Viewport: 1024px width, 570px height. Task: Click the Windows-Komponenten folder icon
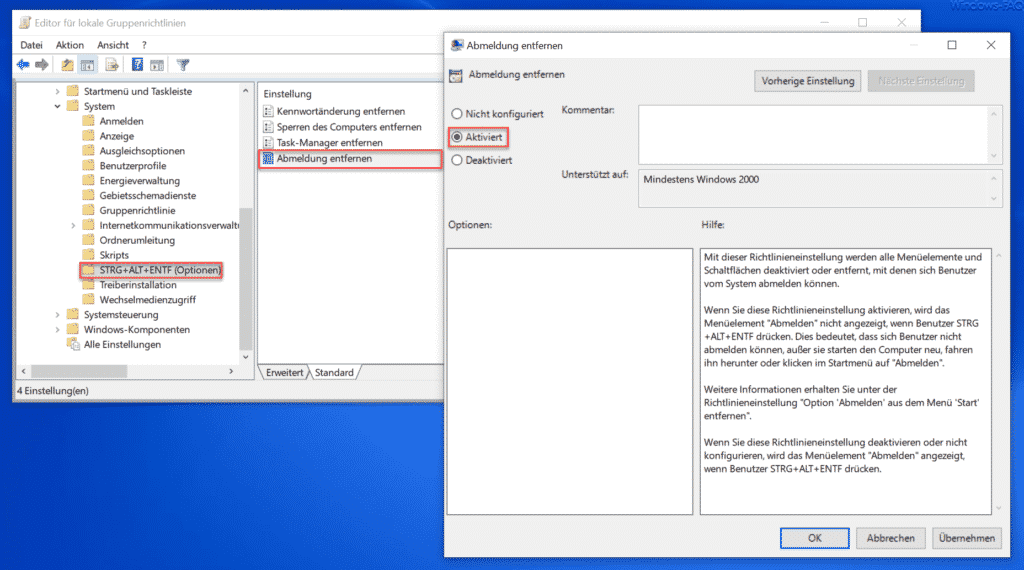[72, 329]
